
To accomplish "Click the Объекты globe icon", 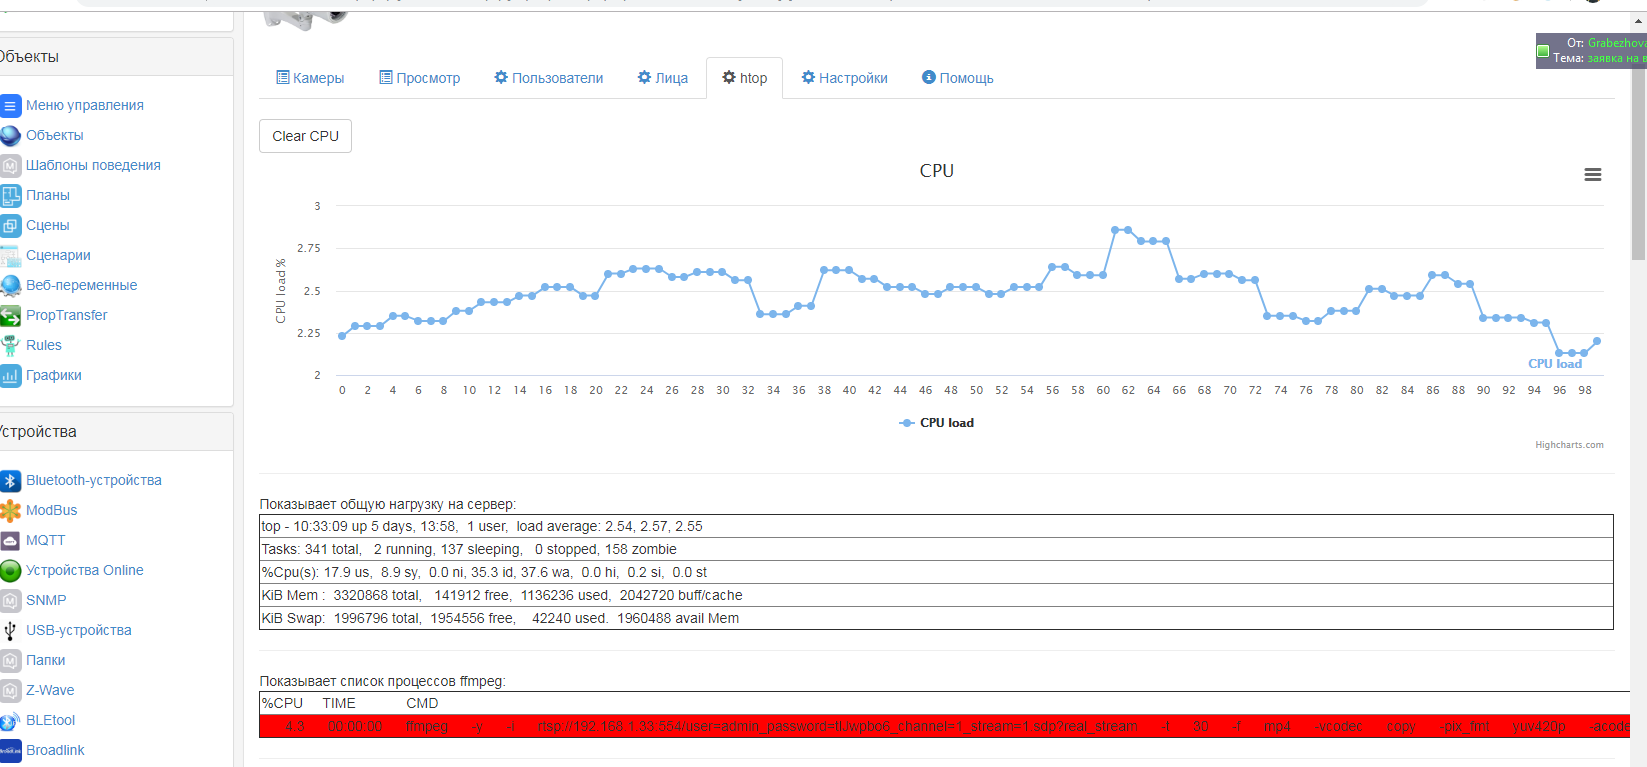I will [x=10, y=135].
